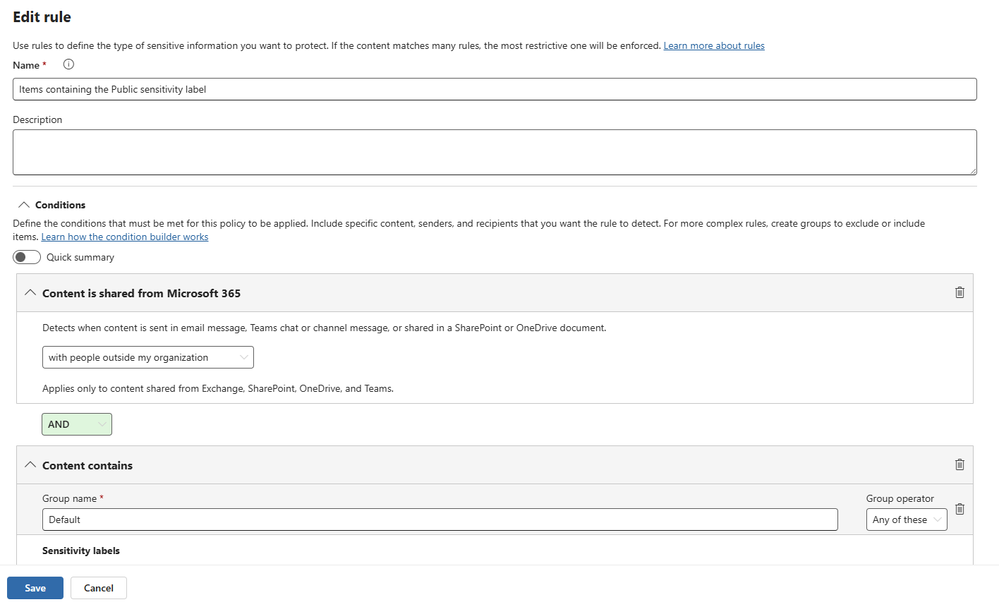Click the Save button

point(35,588)
